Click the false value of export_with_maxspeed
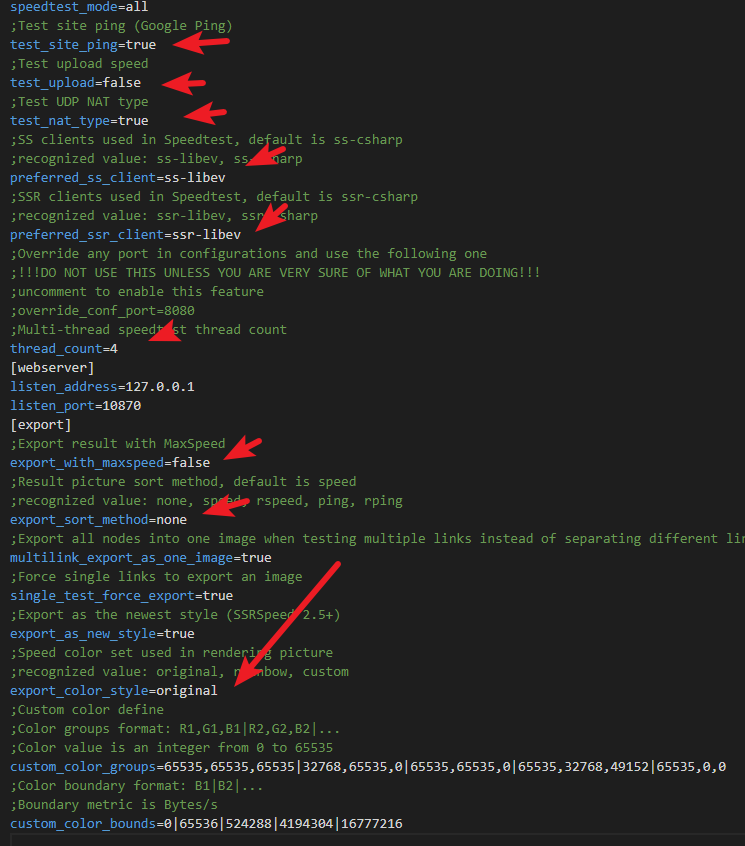Image resolution: width=745 pixels, height=846 pixels. (191, 463)
